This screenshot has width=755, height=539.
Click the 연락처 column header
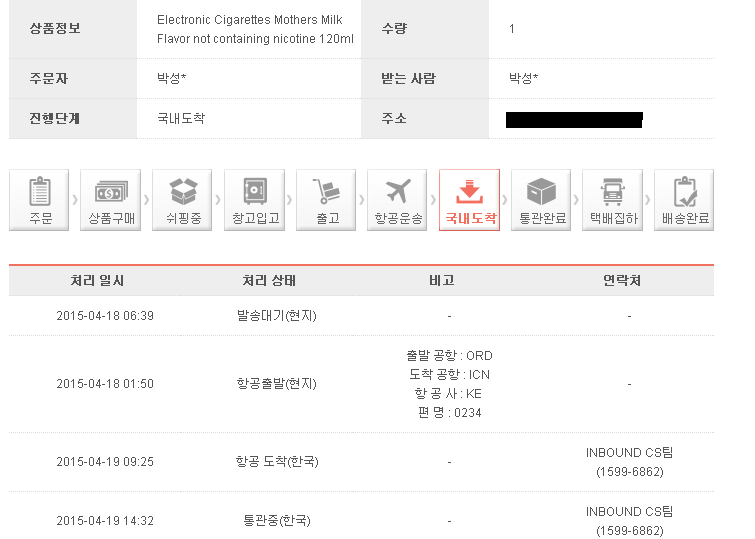[622, 280]
